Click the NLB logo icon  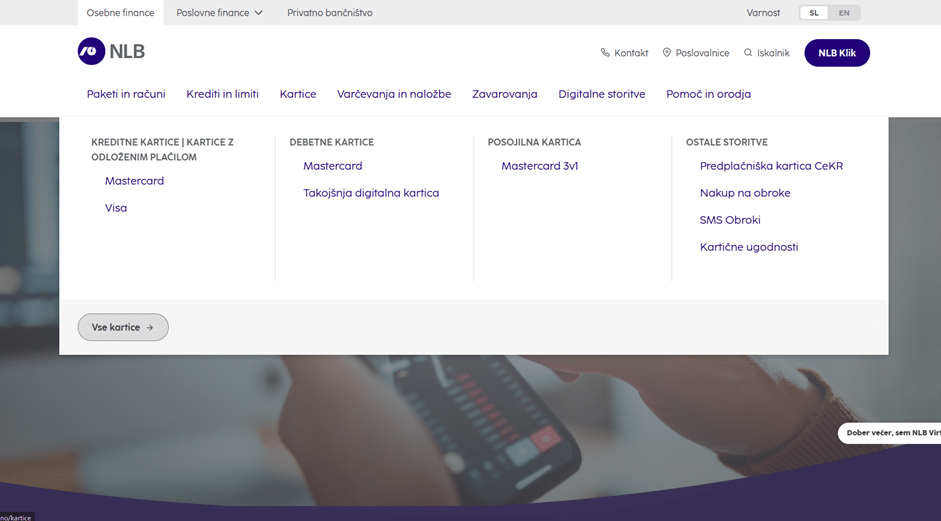pos(91,51)
